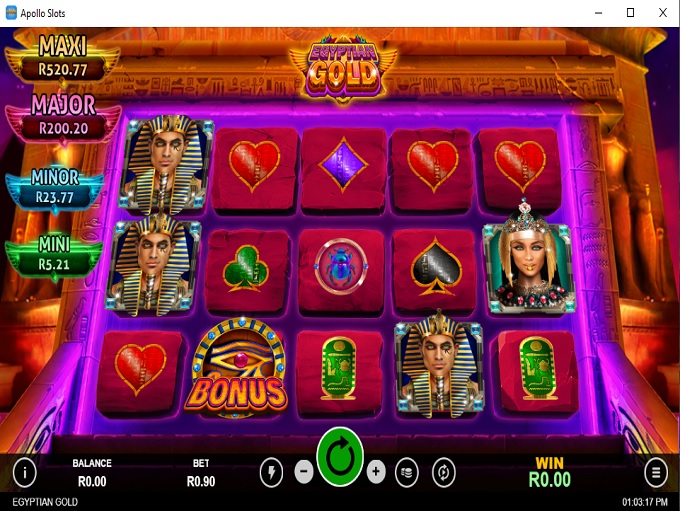Click the MINI jackpot badge
This screenshot has height=511, width=680.
(x=54, y=256)
